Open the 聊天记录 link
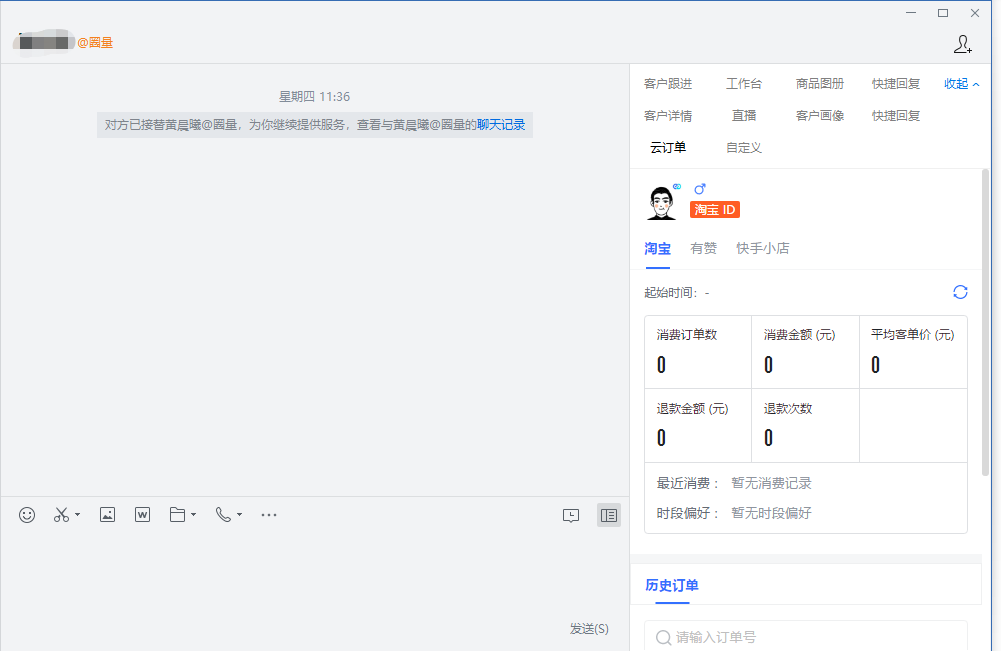This screenshot has width=1001, height=651. click(x=500, y=125)
